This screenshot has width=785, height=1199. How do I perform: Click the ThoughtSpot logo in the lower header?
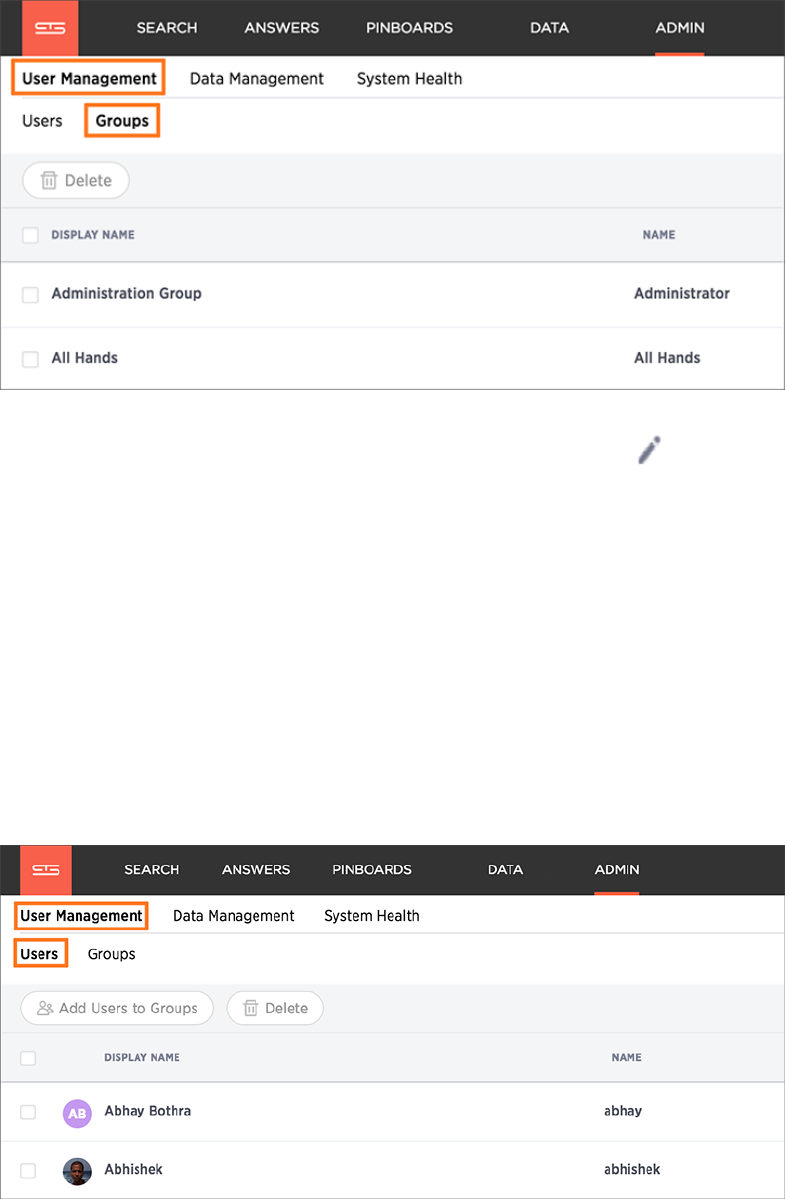click(46, 870)
